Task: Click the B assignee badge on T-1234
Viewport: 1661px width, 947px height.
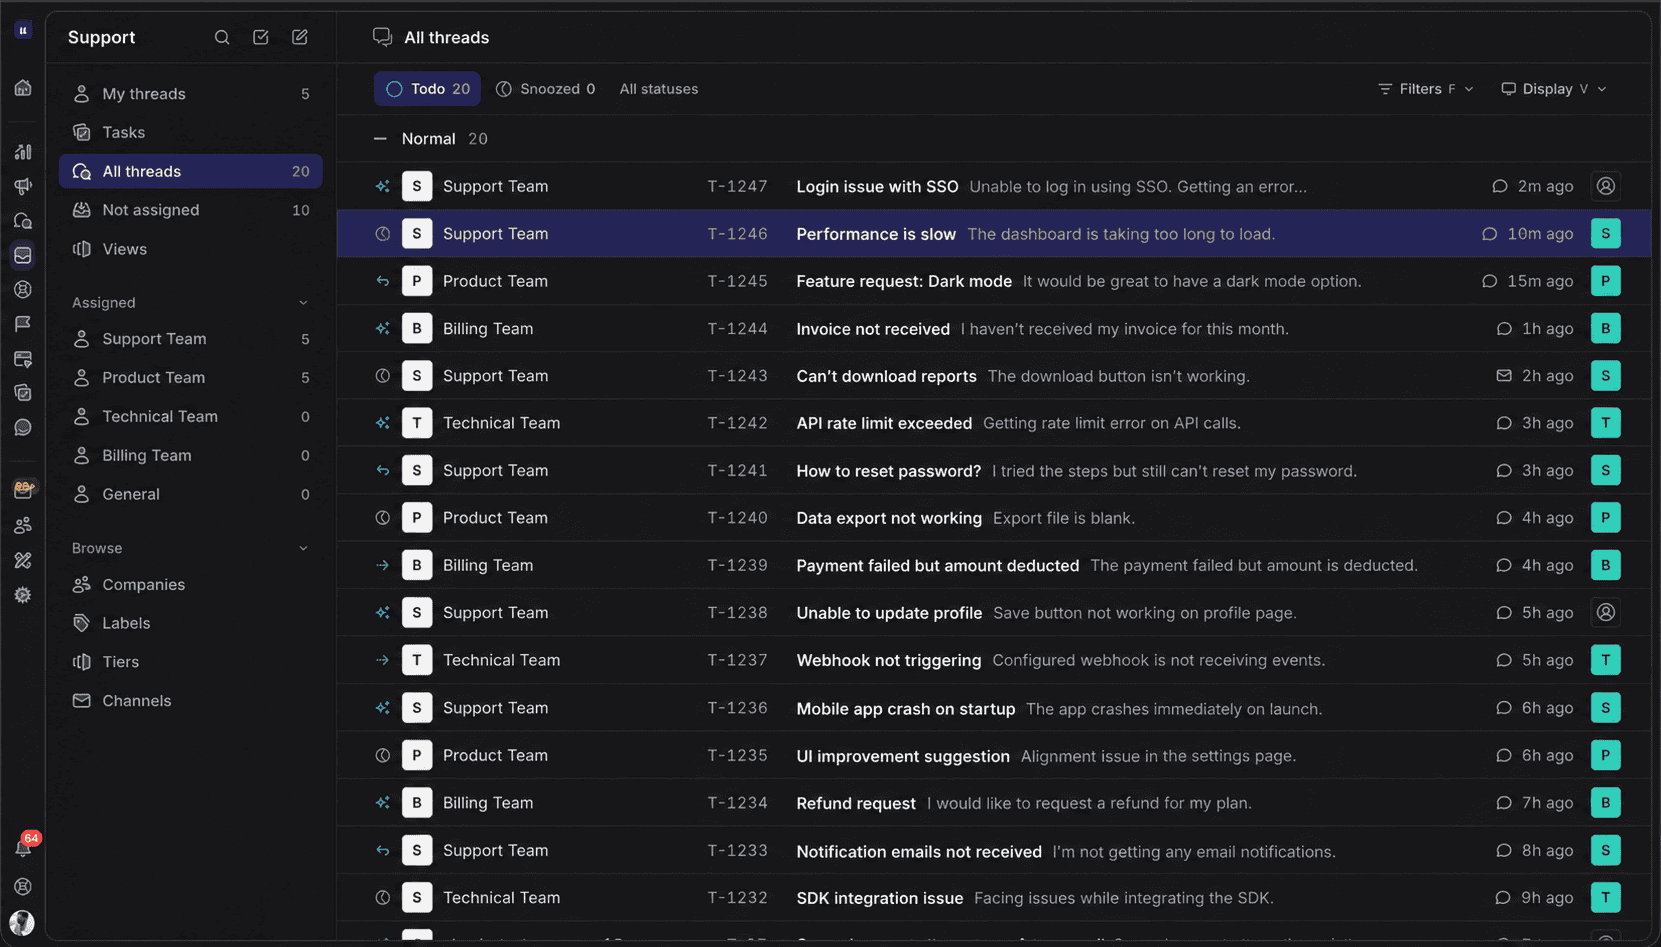Action: point(1605,803)
